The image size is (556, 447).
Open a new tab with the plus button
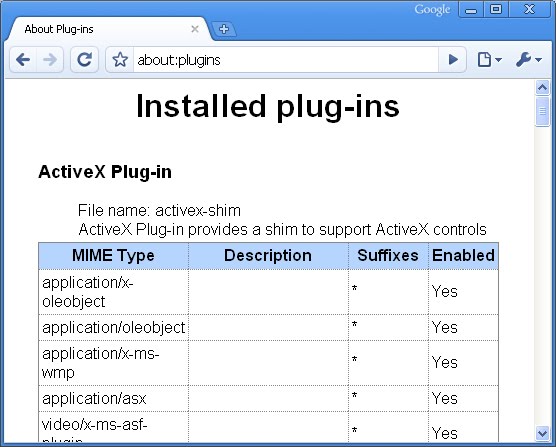(x=224, y=29)
